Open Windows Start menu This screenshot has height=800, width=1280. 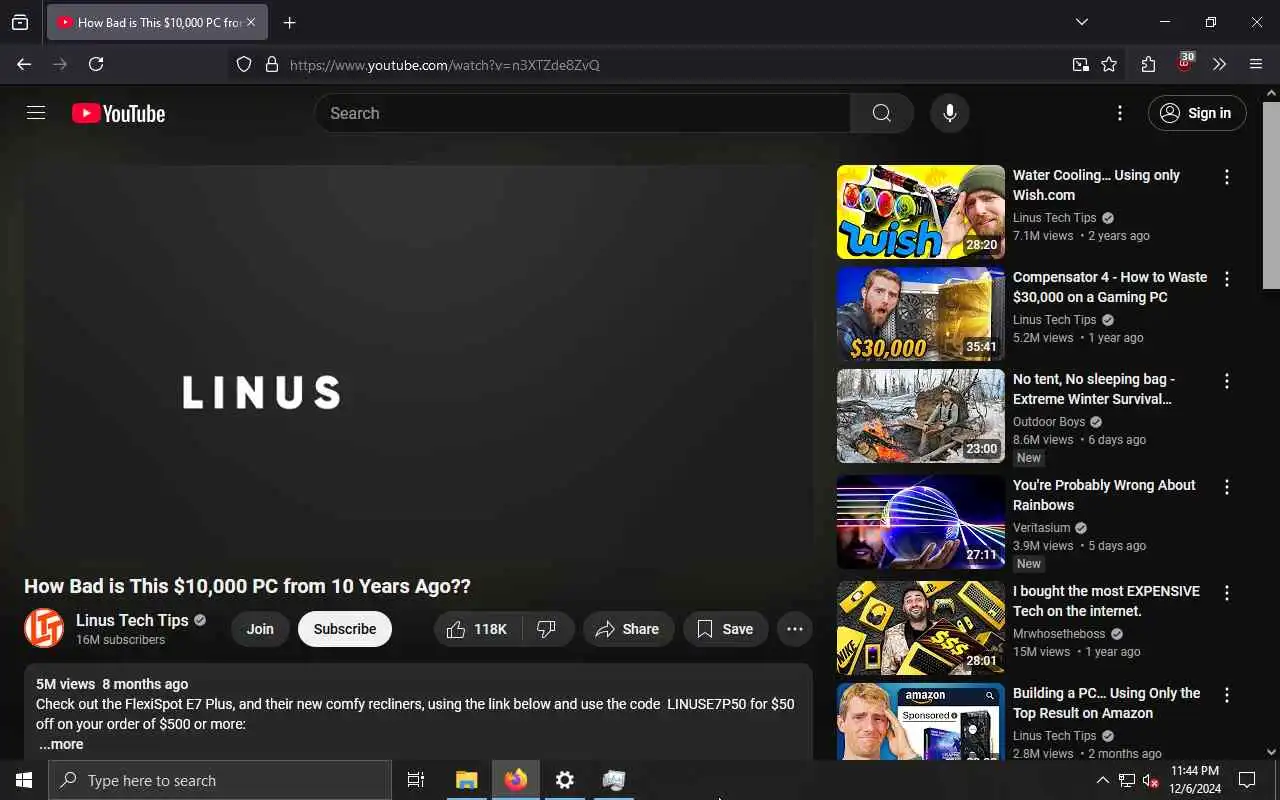24,780
